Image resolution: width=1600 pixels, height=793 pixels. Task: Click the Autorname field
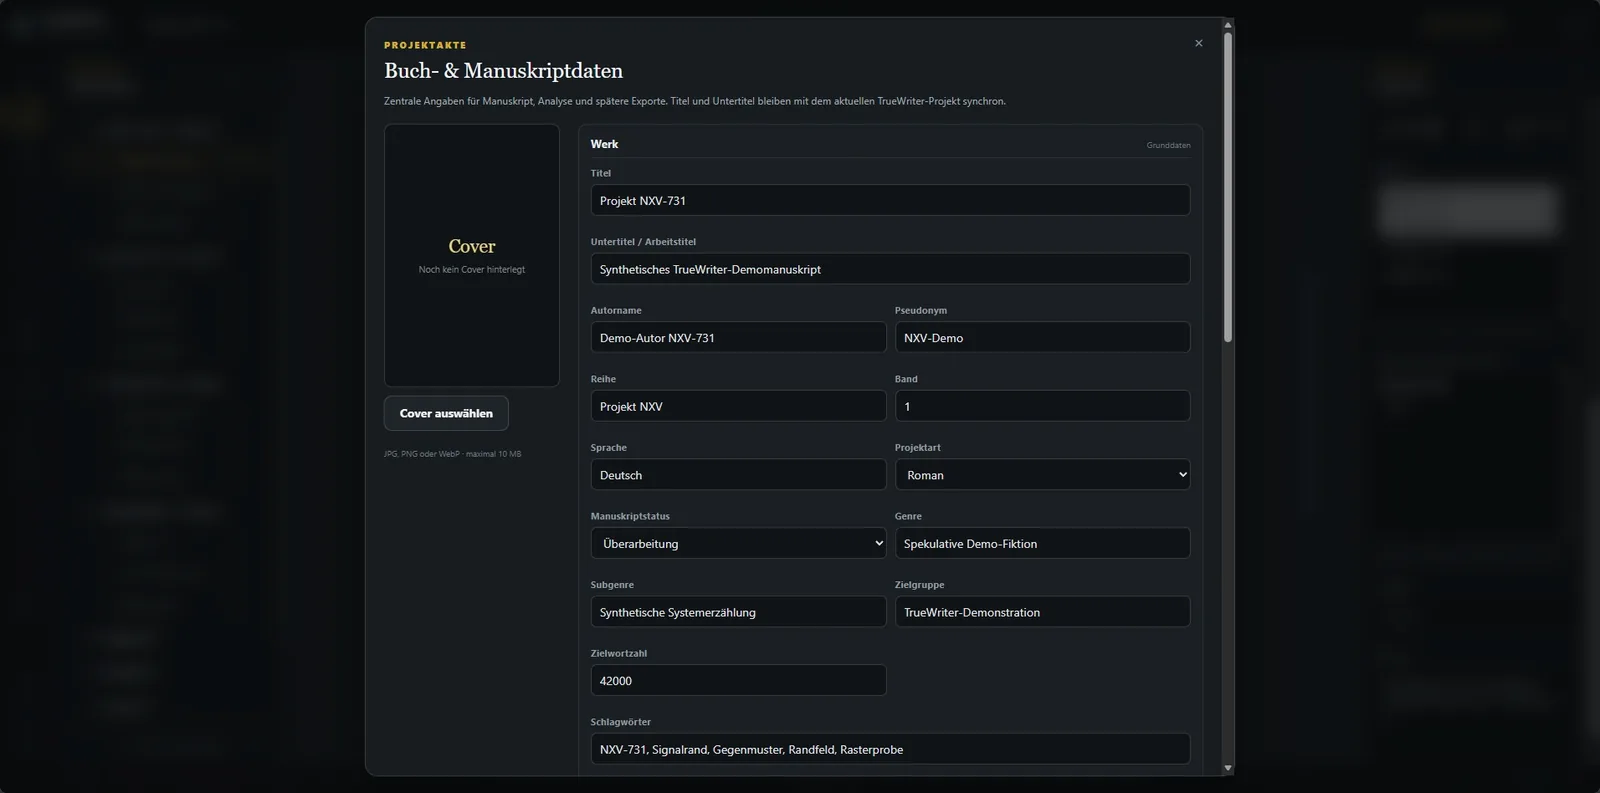click(738, 338)
